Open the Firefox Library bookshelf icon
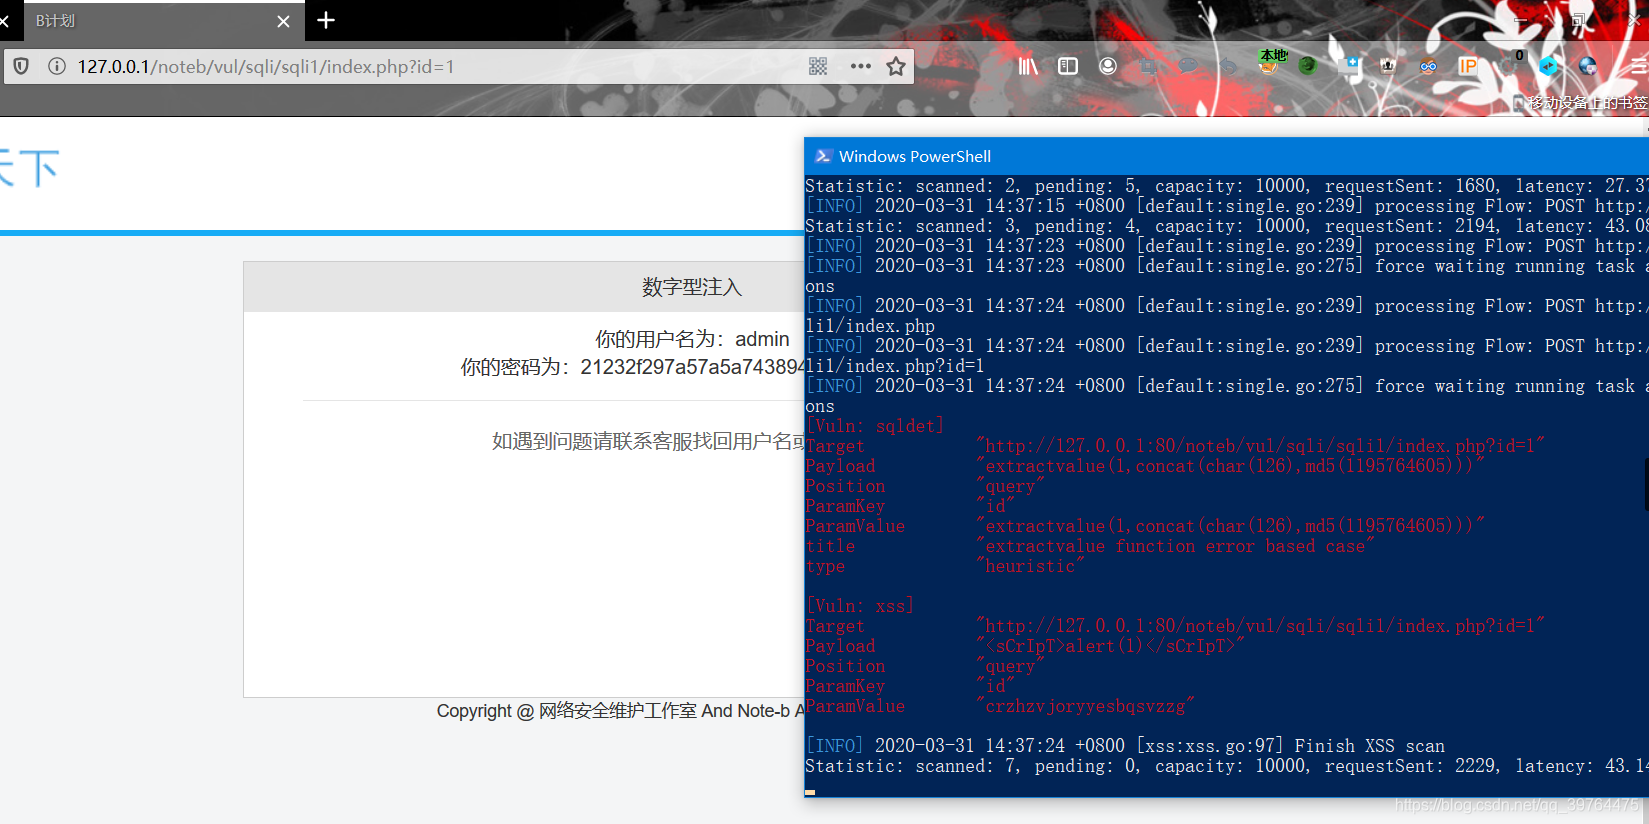1649x824 pixels. 1028,66
